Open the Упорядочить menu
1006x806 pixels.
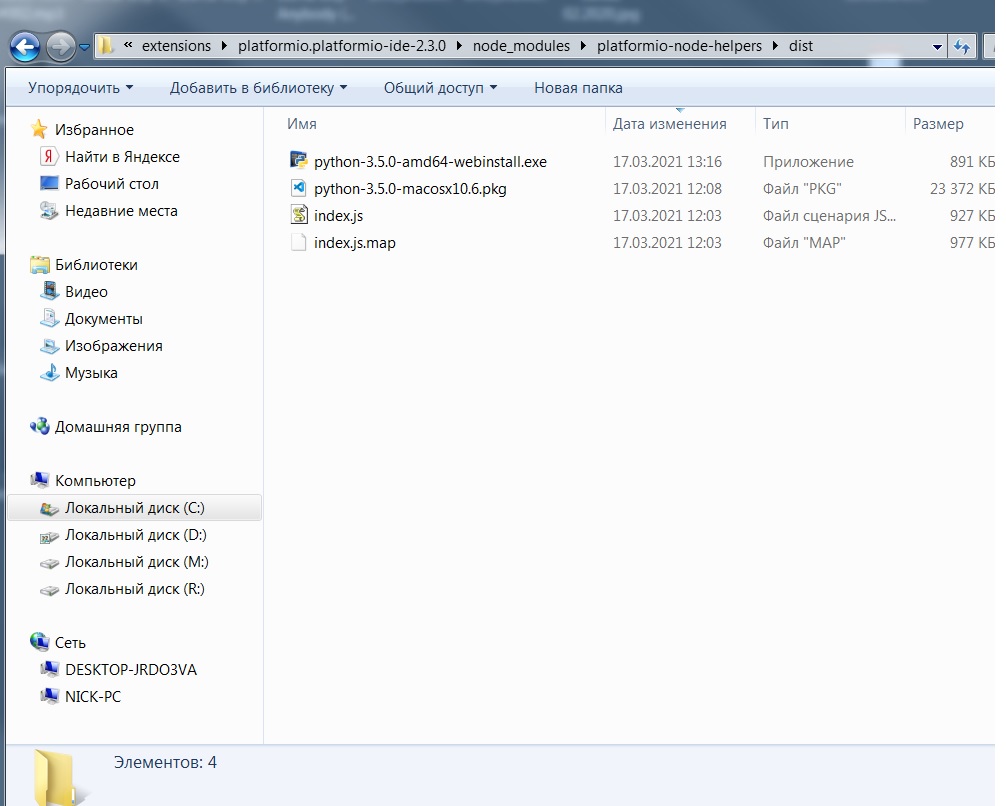[80, 88]
